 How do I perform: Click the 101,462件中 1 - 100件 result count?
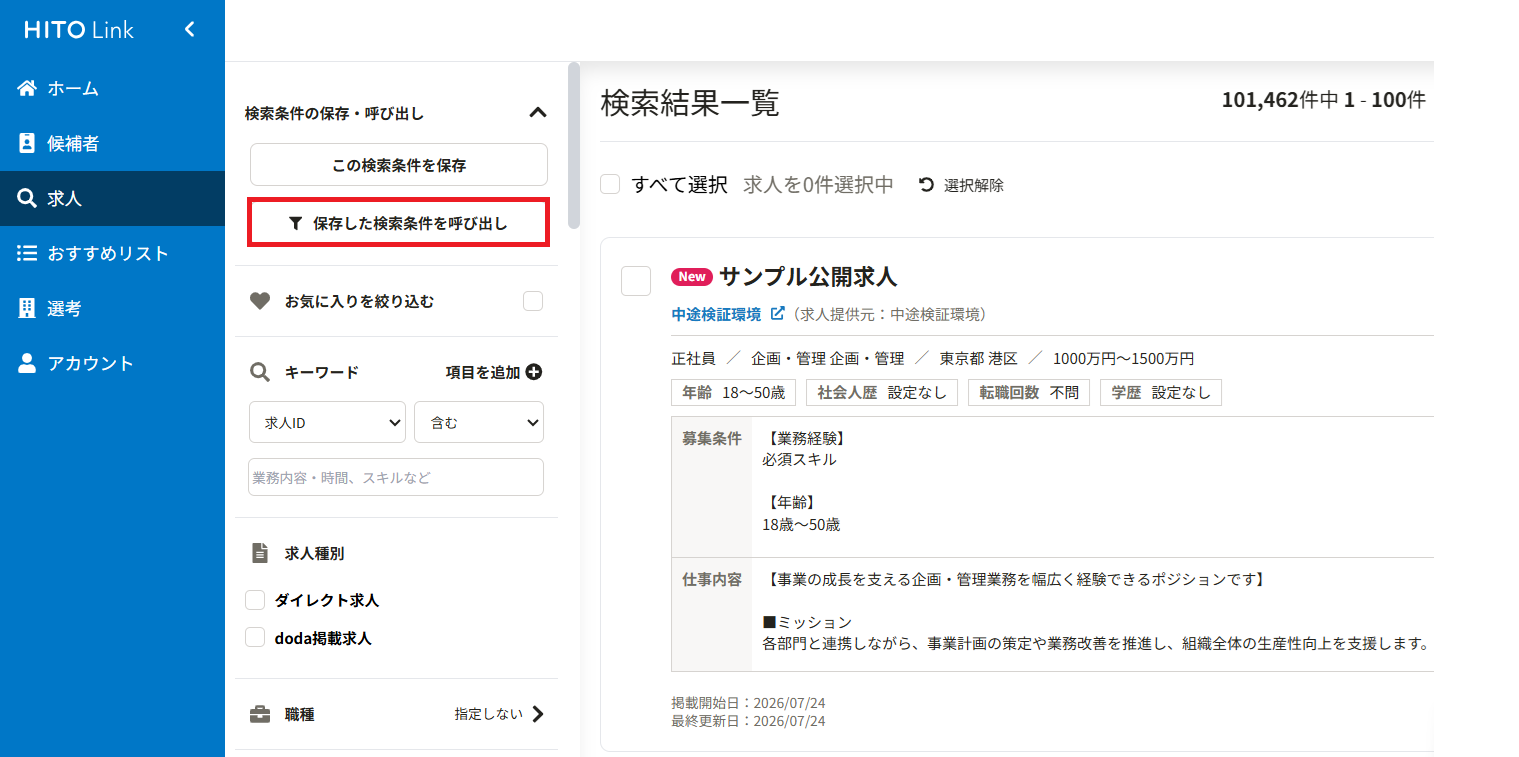tap(1324, 100)
